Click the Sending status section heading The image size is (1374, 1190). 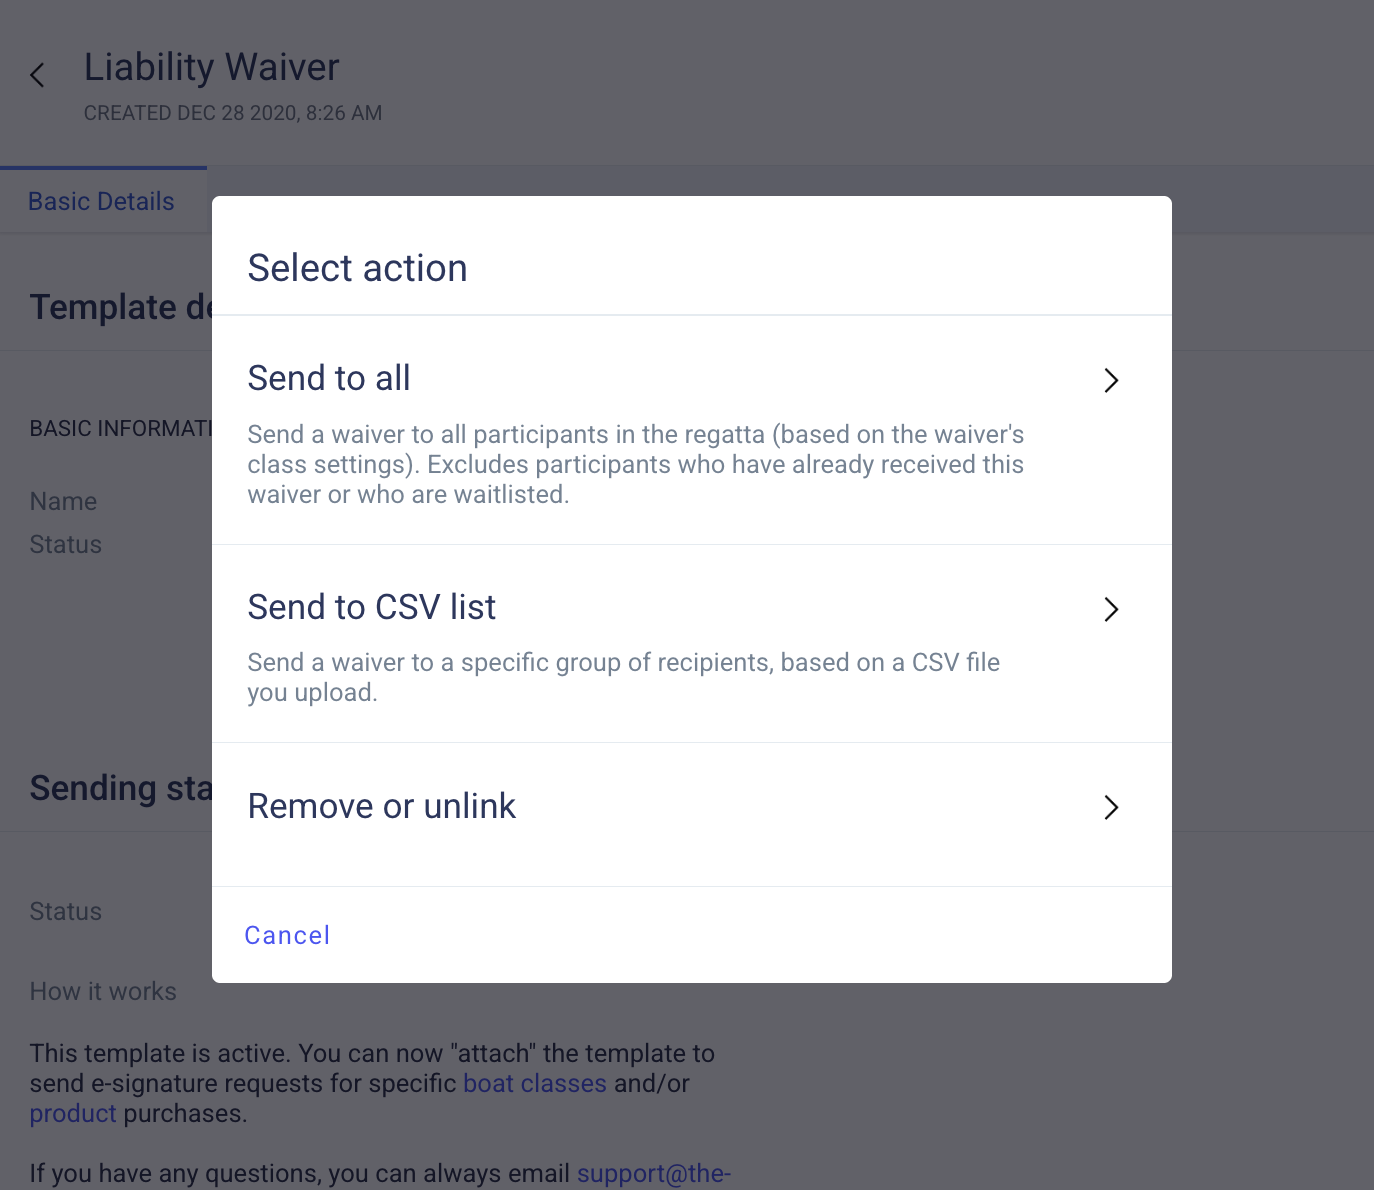120,788
